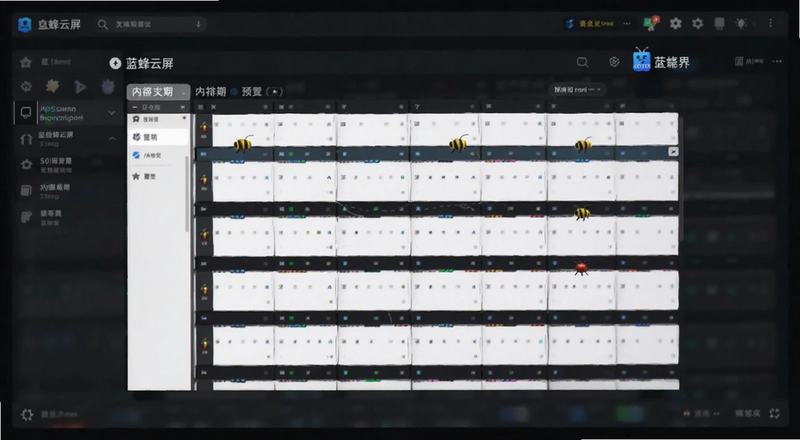Click the monitor icon in the top bar
This screenshot has height=440, width=800.
[x=719, y=23]
